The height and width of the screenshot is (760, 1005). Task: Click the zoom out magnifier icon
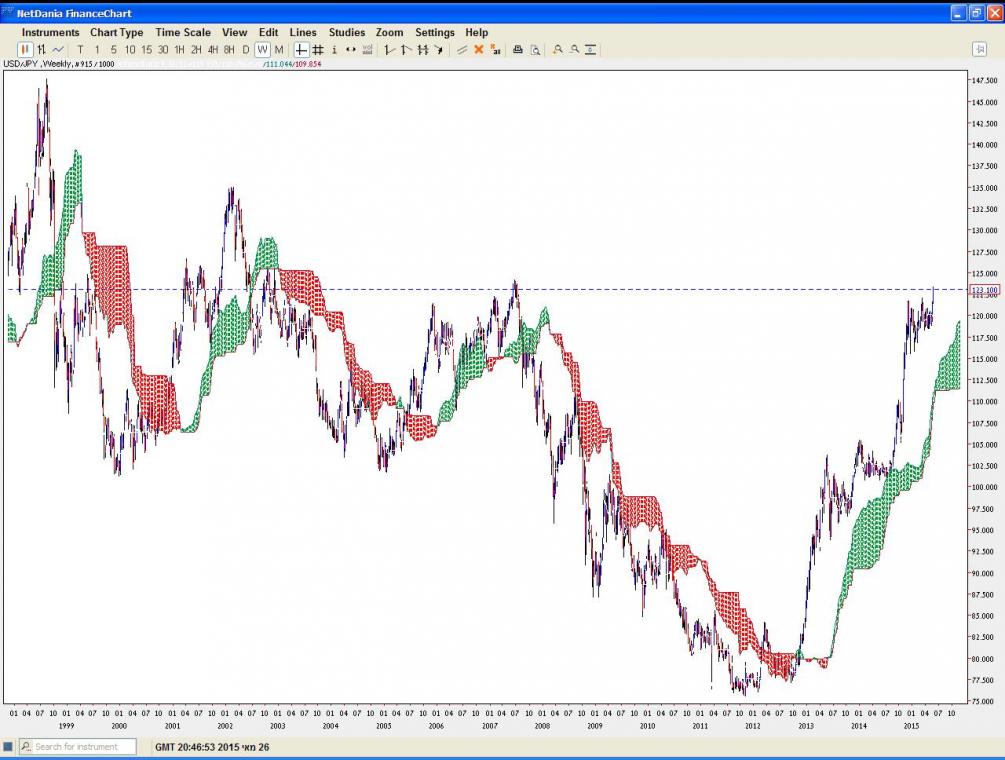click(x=575, y=49)
